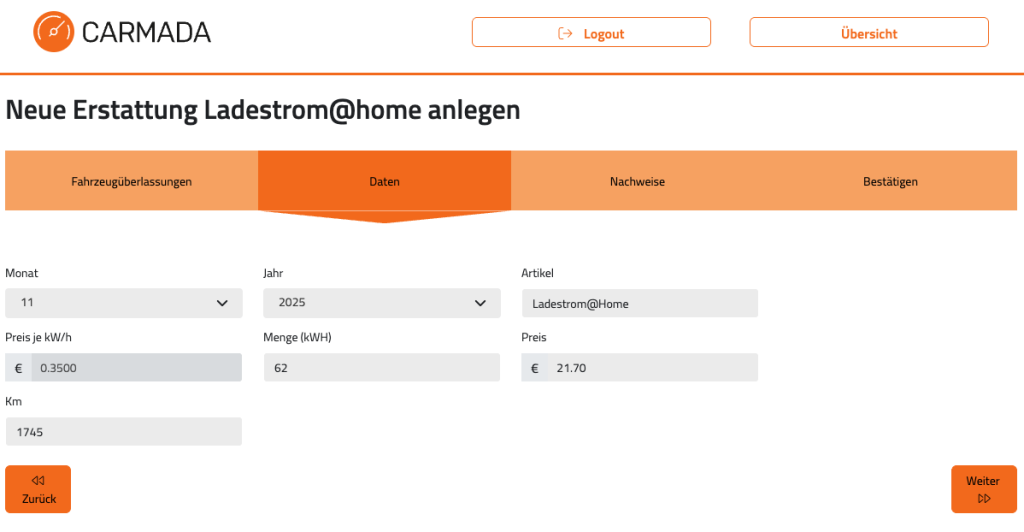The width and height of the screenshot is (1024, 532).
Task: Click into the Km input field
Action: [x=123, y=432]
